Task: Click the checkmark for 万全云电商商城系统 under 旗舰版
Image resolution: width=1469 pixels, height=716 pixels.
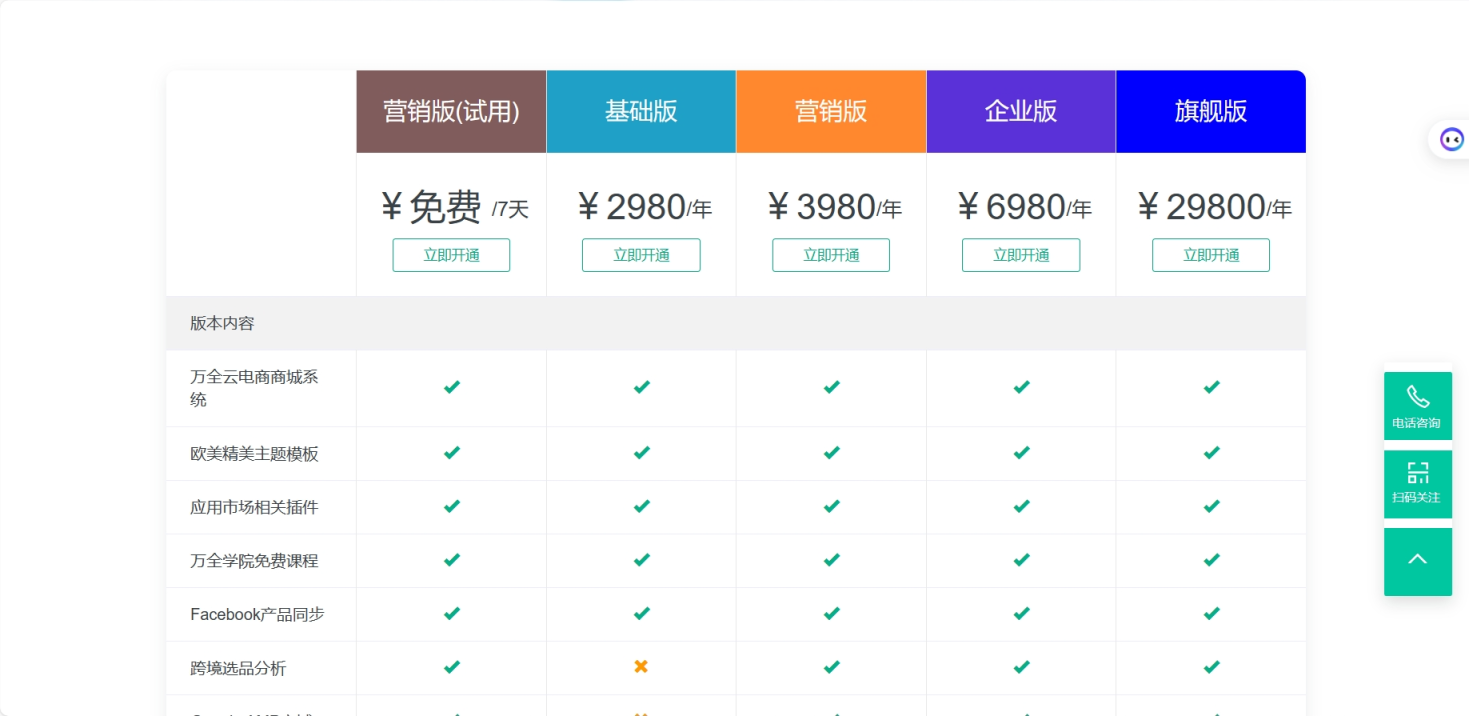Action: [1211, 387]
